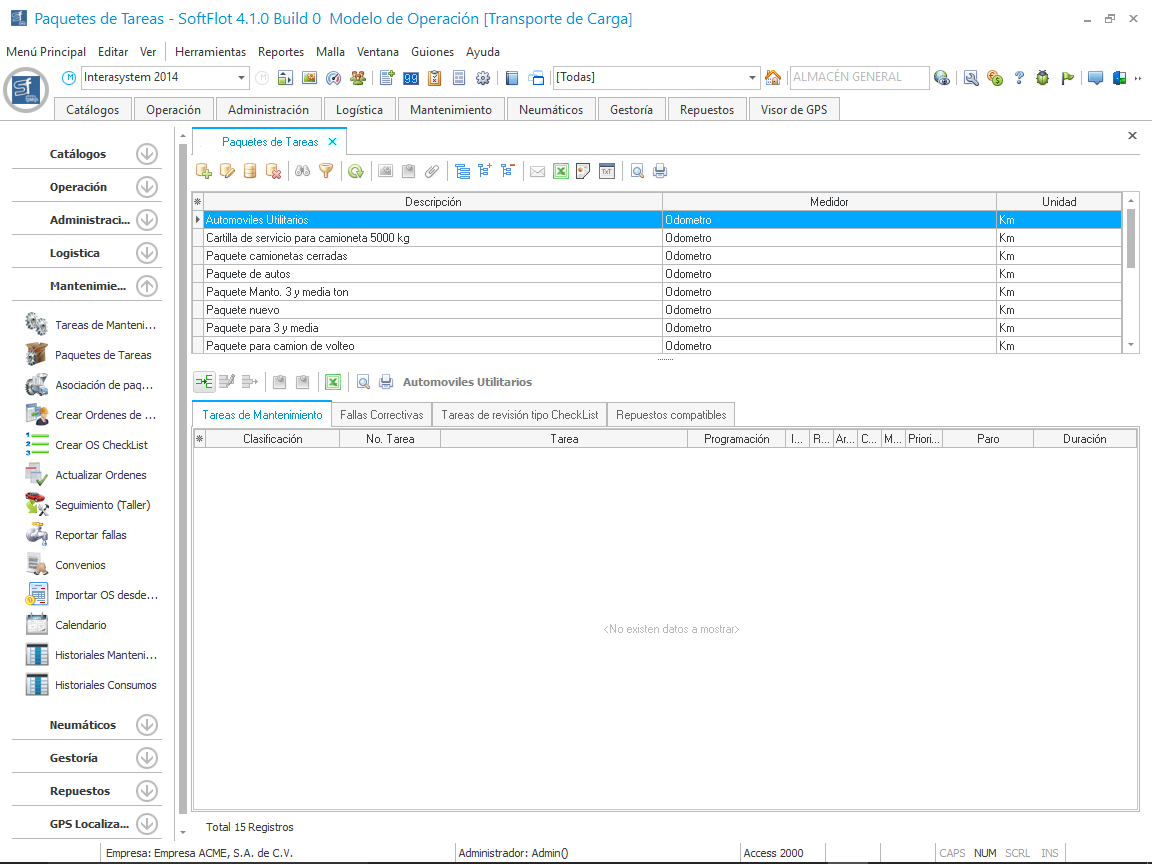Expand the Catálogos sidebar section
1152x864 pixels.
pos(147,154)
